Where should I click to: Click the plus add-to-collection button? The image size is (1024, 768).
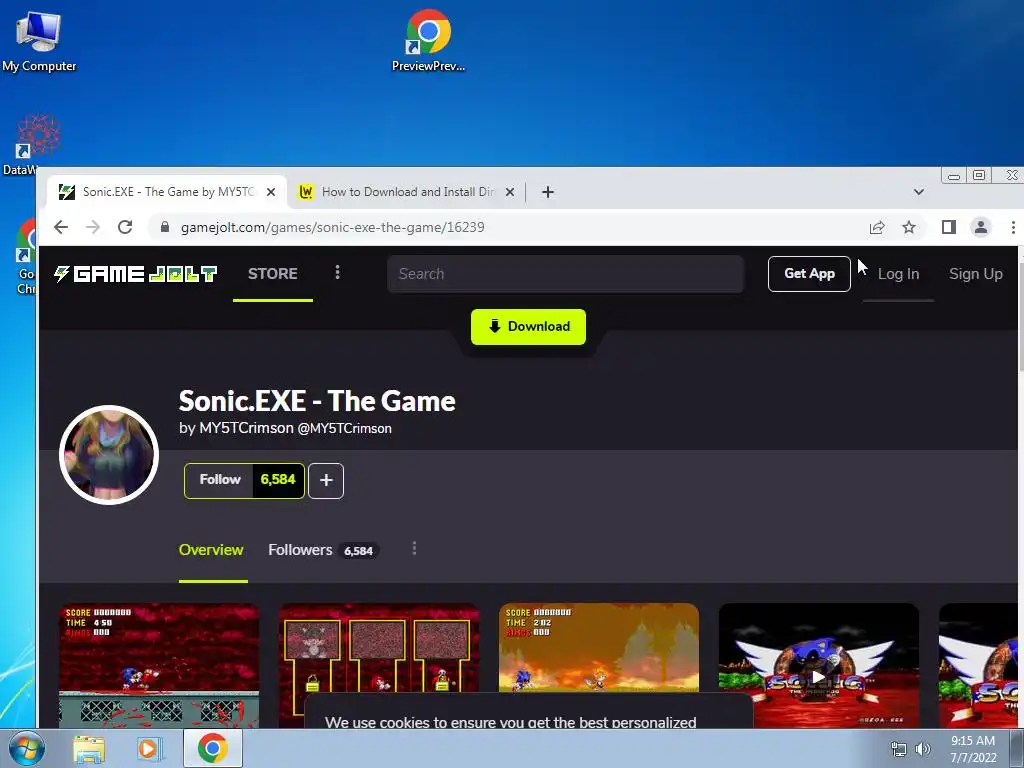(326, 481)
